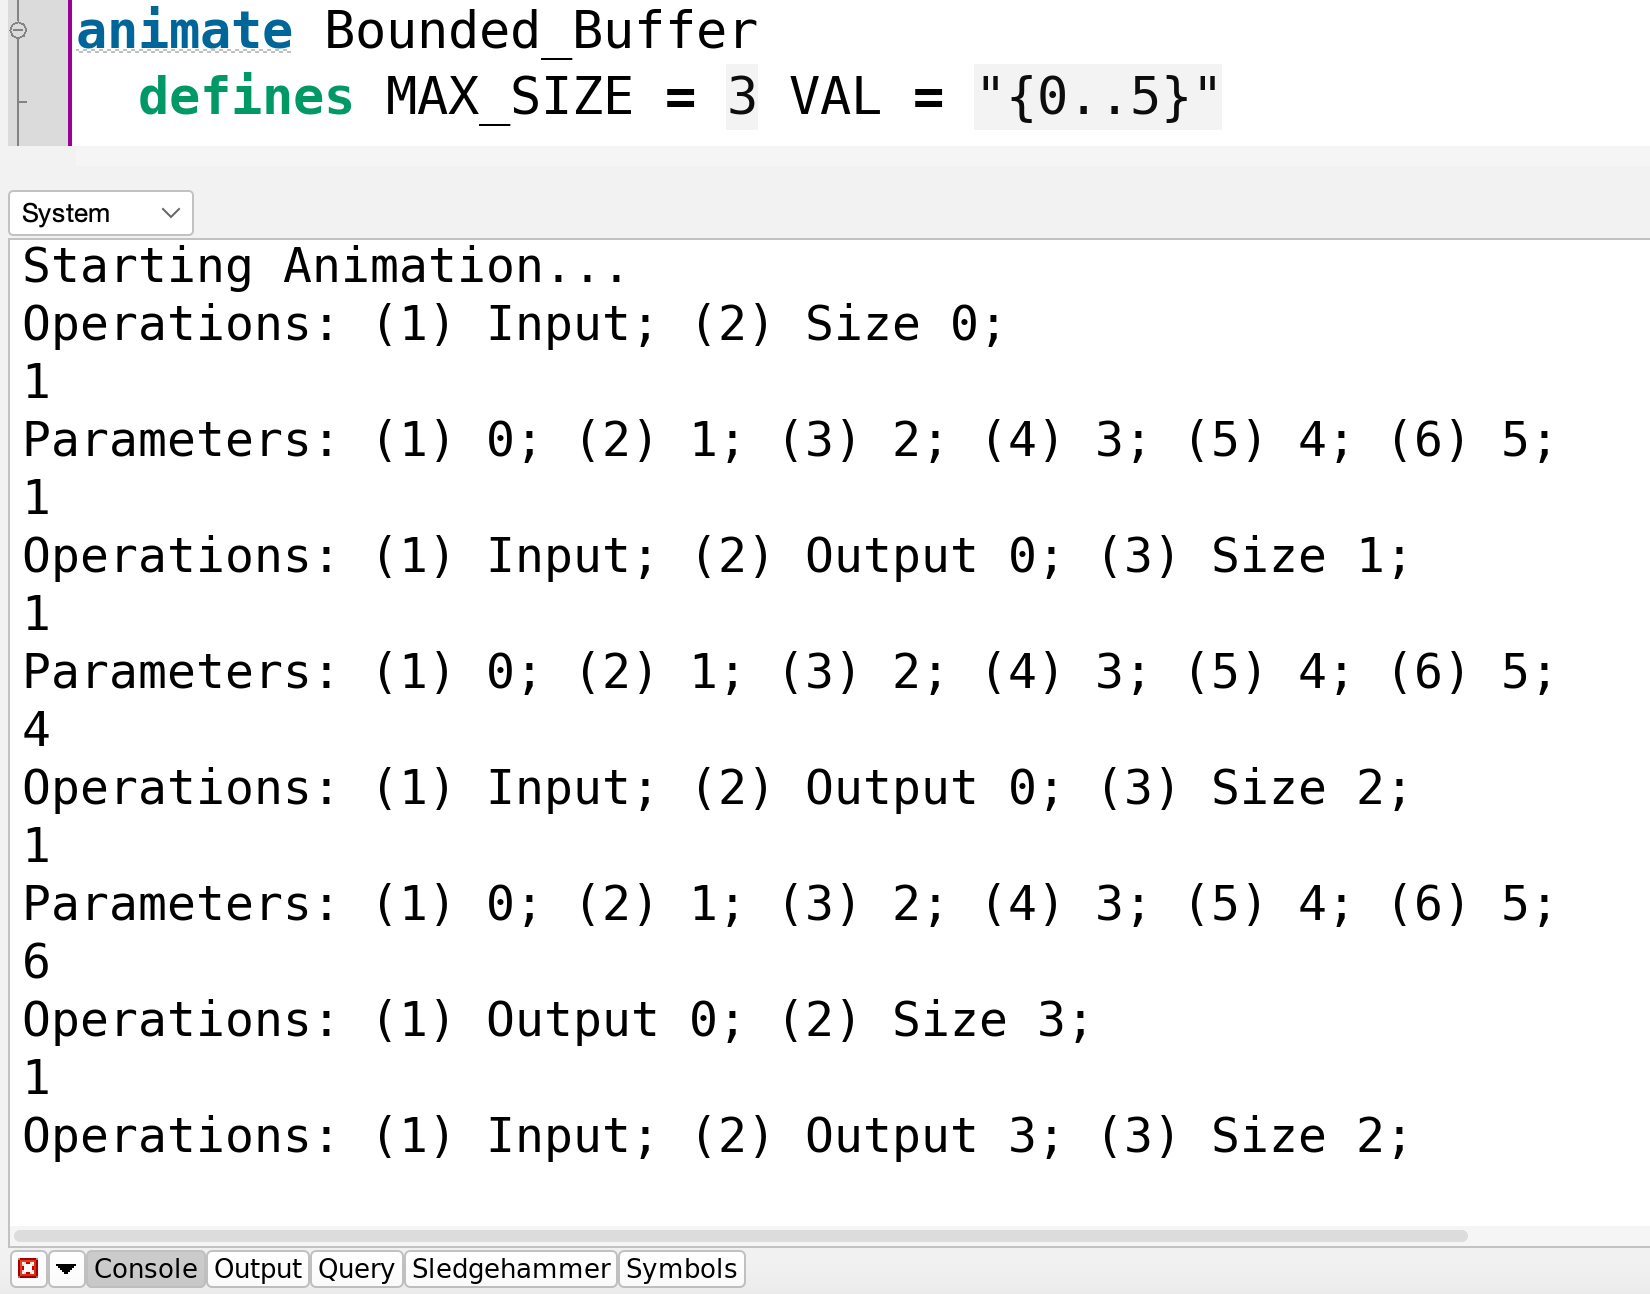Click the red close icon near Console
1650x1294 pixels.
[28, 1269]
